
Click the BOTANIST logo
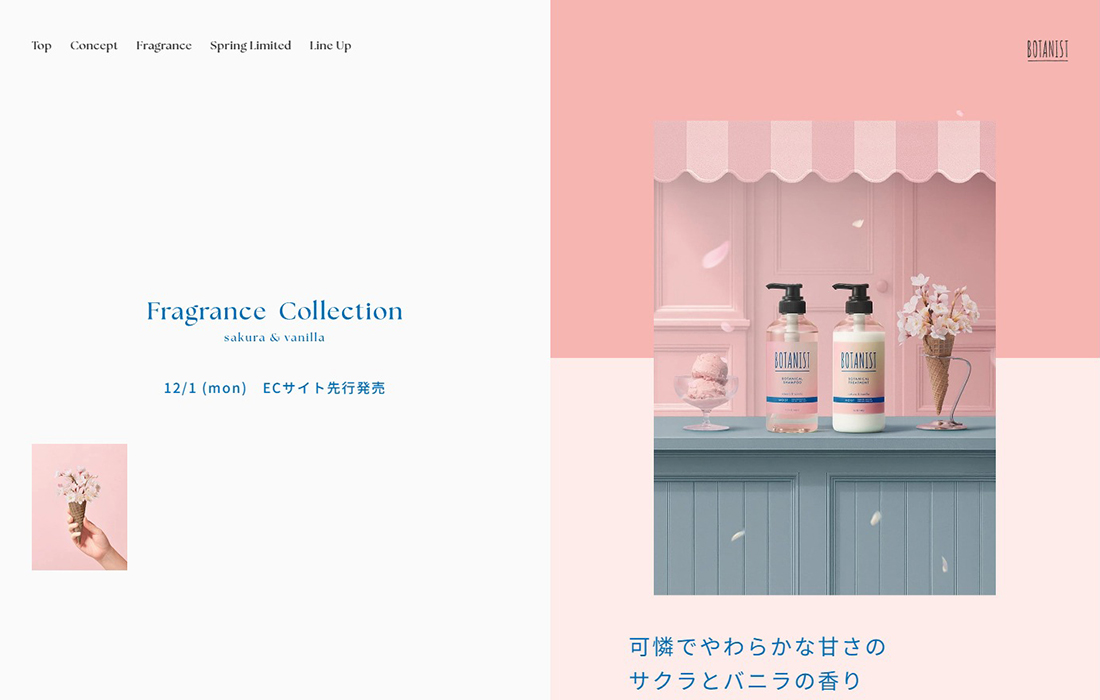pyautogui.click(x=1046, y=47)
